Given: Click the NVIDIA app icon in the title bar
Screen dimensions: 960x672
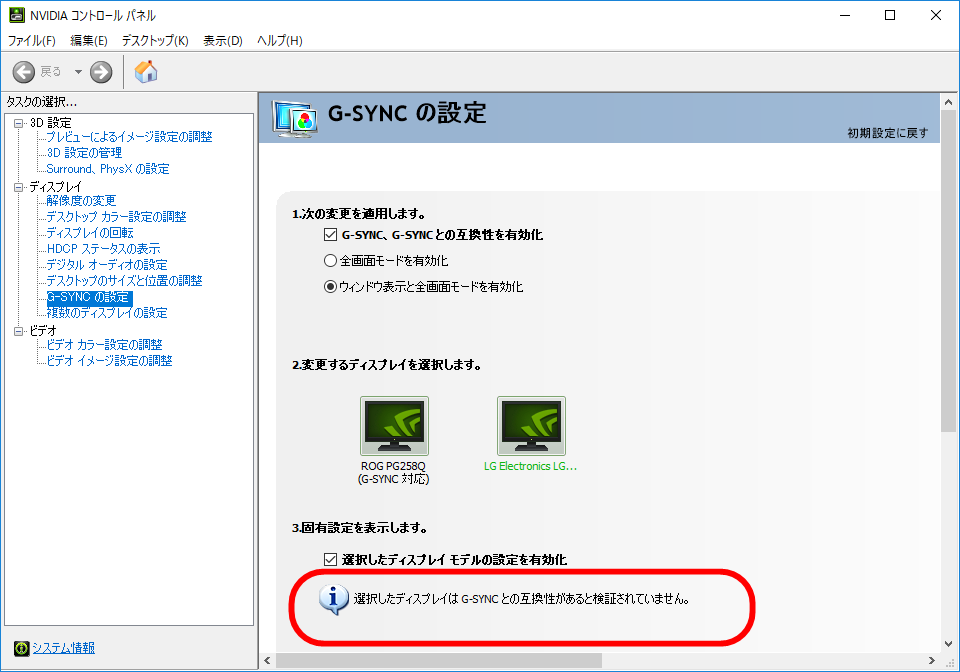Looking at the screenshot, I should point(17,15).
